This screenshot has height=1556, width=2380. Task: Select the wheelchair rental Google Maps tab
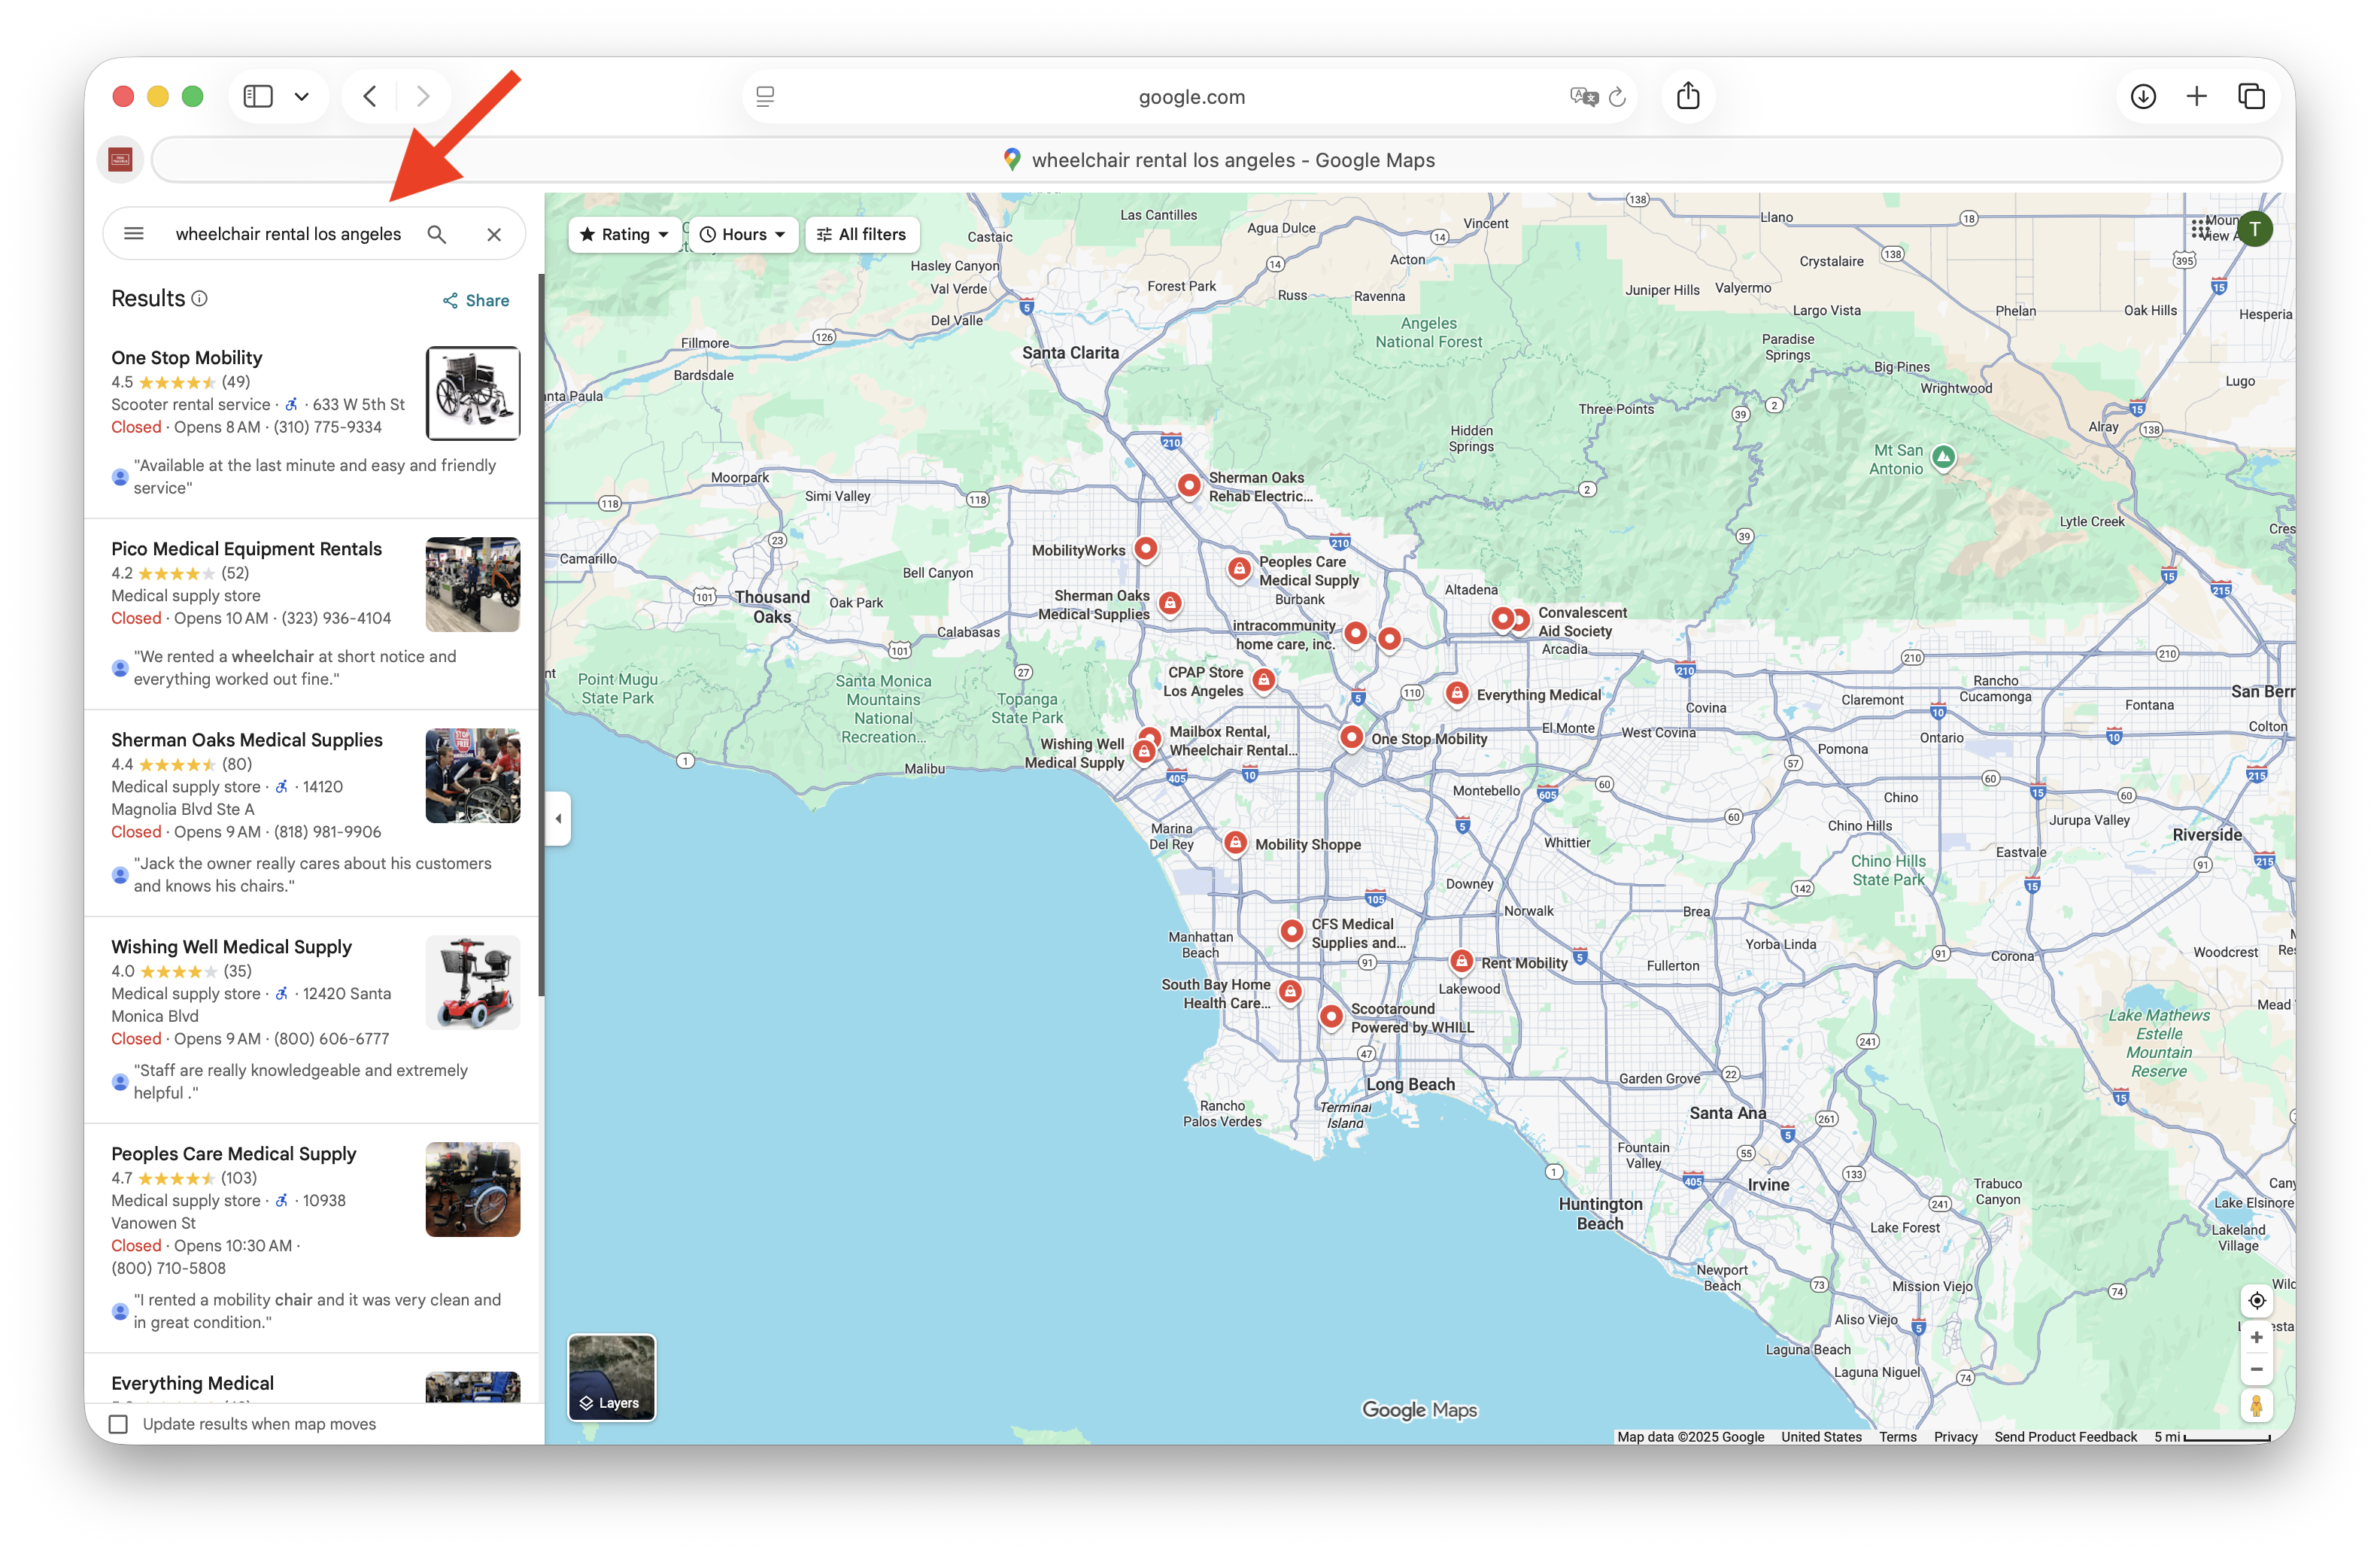(1216, 160)
